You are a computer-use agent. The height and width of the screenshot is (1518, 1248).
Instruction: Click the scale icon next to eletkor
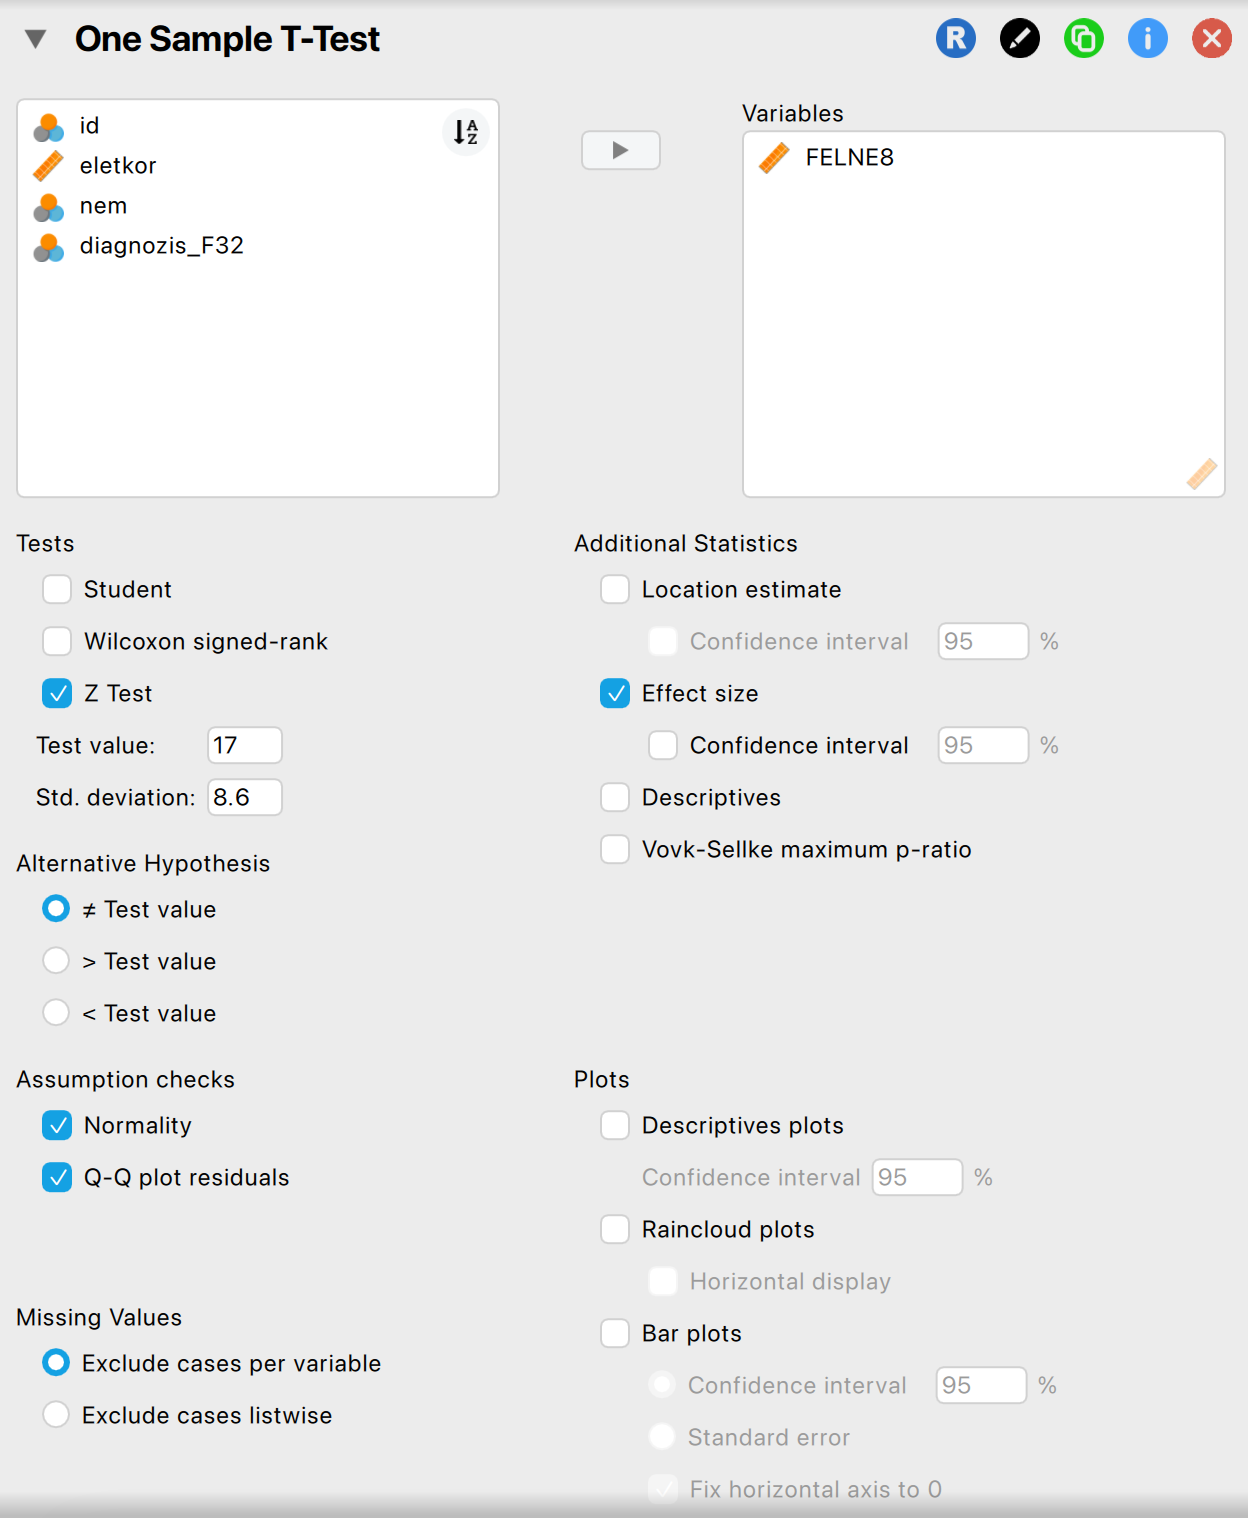[48, 166]
